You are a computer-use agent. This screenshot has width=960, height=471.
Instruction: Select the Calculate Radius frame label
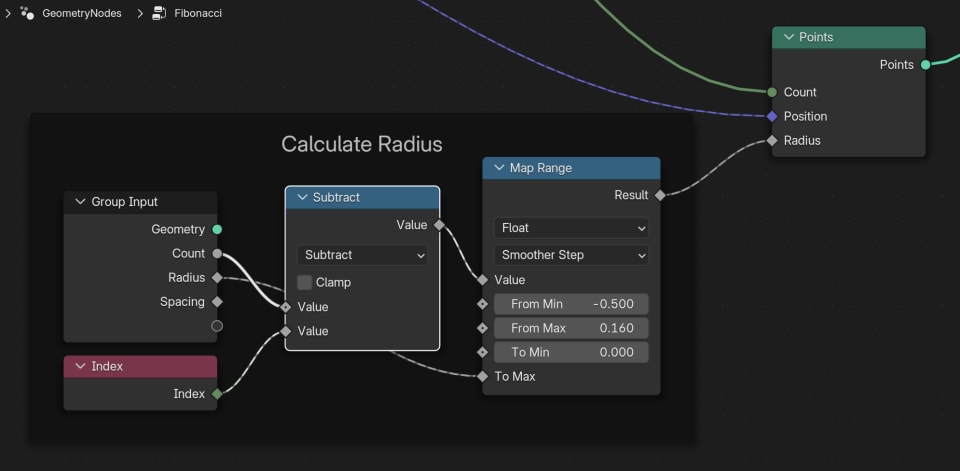[x=362, y=144]
